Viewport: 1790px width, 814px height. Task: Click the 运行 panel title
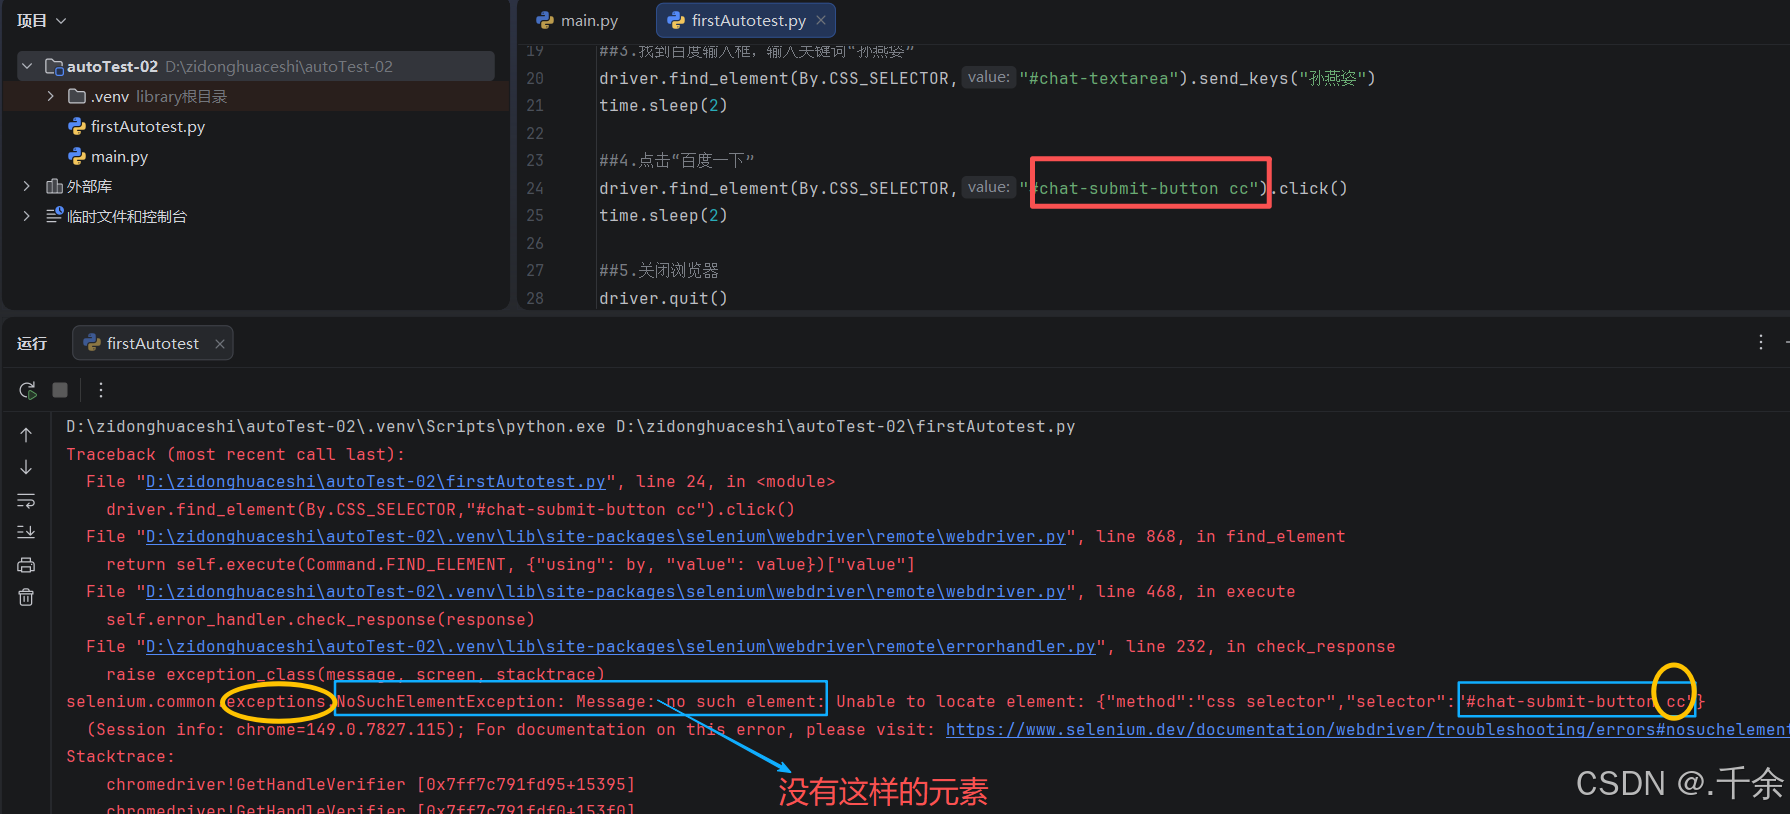coord(32,344)
